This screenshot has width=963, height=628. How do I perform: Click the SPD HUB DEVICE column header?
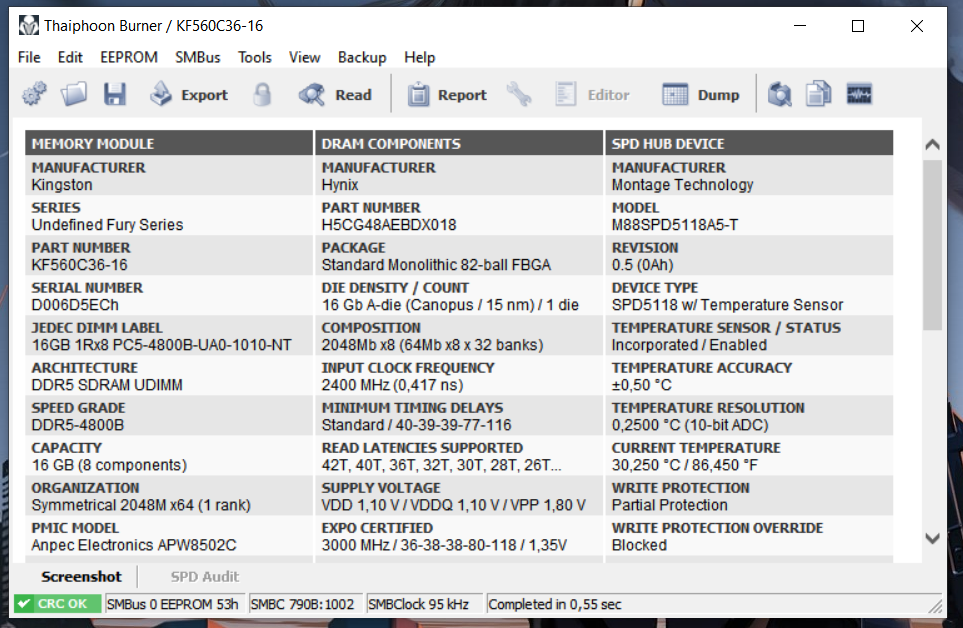click(749, 143)
